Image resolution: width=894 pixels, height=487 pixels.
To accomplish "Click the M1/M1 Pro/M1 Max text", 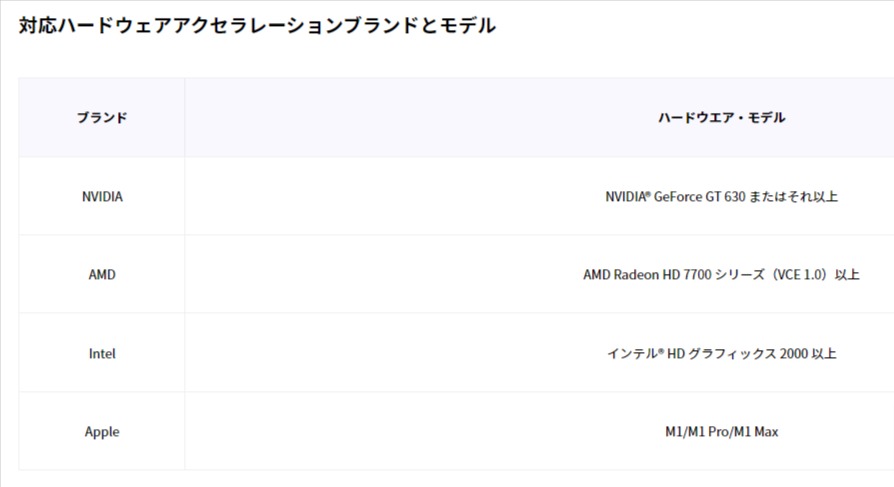I will click(x=721, y=432).
